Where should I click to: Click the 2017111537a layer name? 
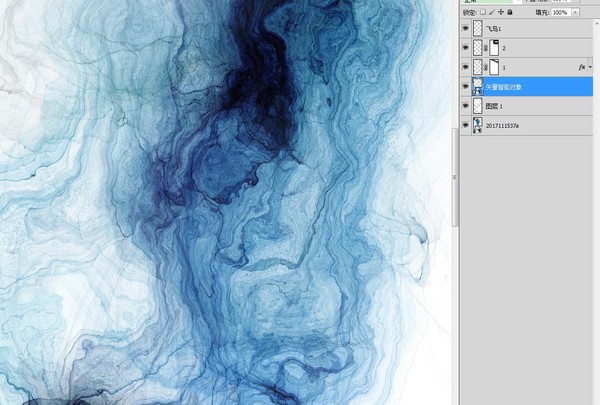tap(502, 126)
